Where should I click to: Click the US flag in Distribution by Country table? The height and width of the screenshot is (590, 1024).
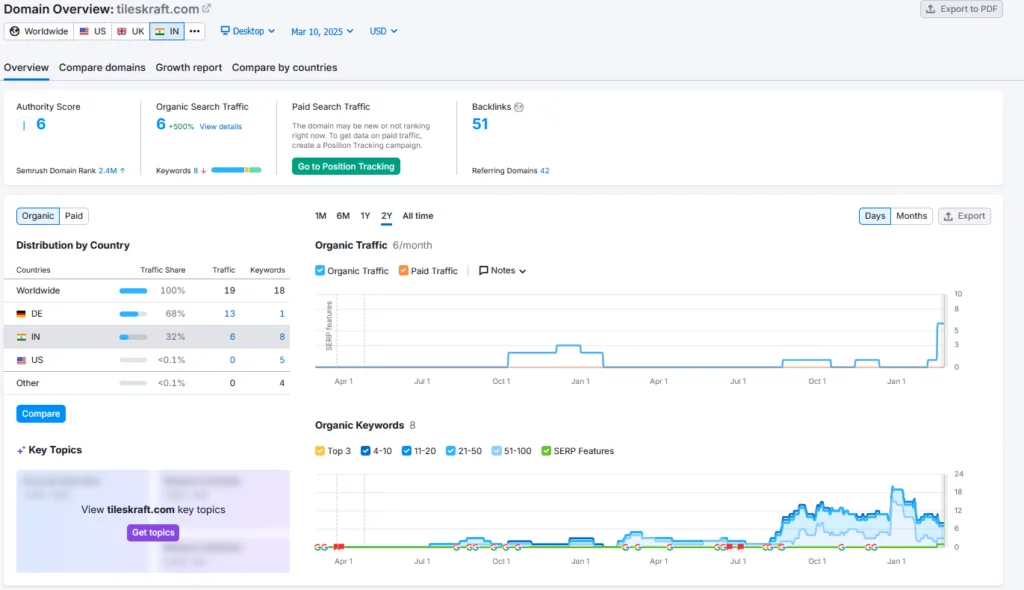21,360
